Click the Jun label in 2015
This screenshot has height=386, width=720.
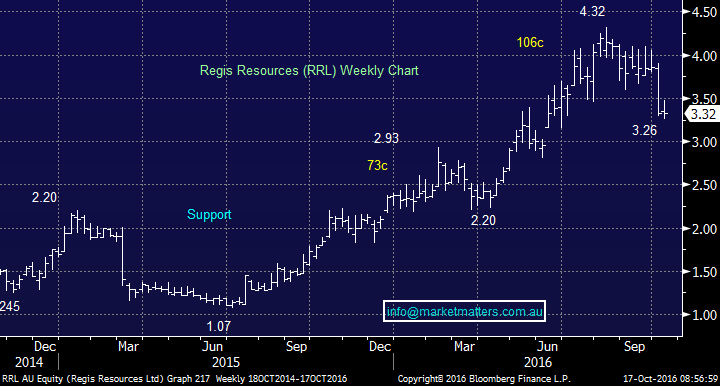click(213, 347)
